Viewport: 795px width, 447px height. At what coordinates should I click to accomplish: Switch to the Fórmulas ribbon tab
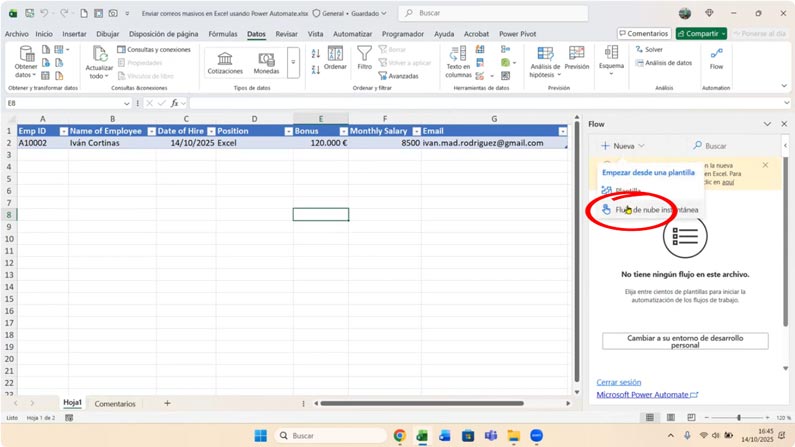pyautogui.click(x=222, y=34)
